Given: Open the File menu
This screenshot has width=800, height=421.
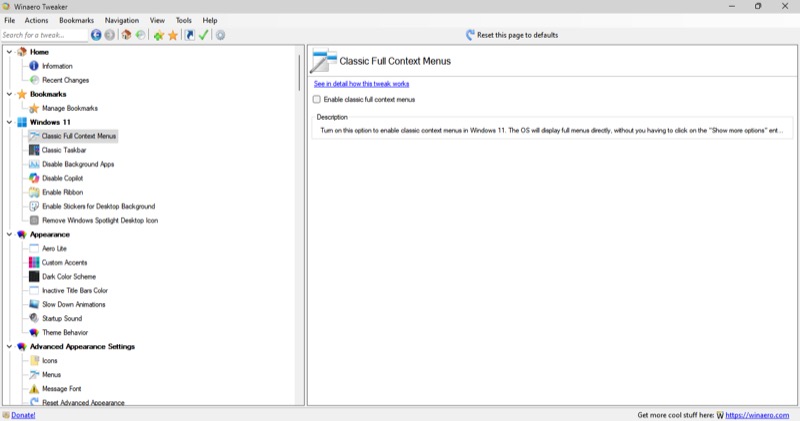Looking at the screenshot, I should coord(10,20).
